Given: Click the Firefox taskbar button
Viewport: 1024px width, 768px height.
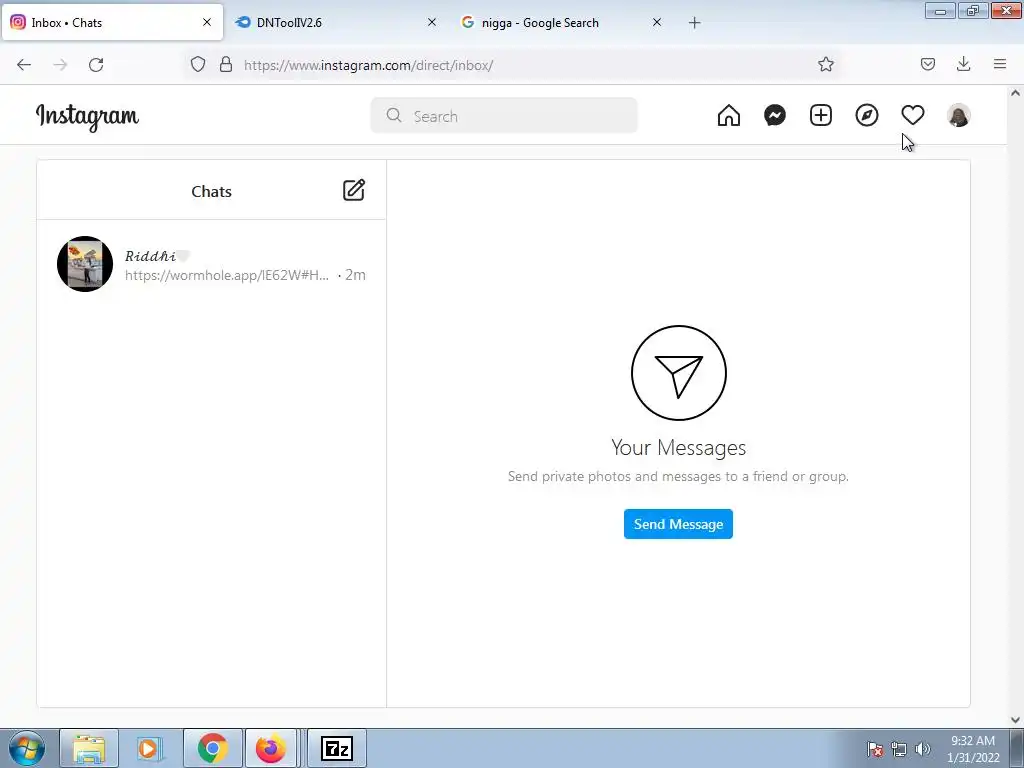Looking at the screenshot, I should tap(271, 748).
